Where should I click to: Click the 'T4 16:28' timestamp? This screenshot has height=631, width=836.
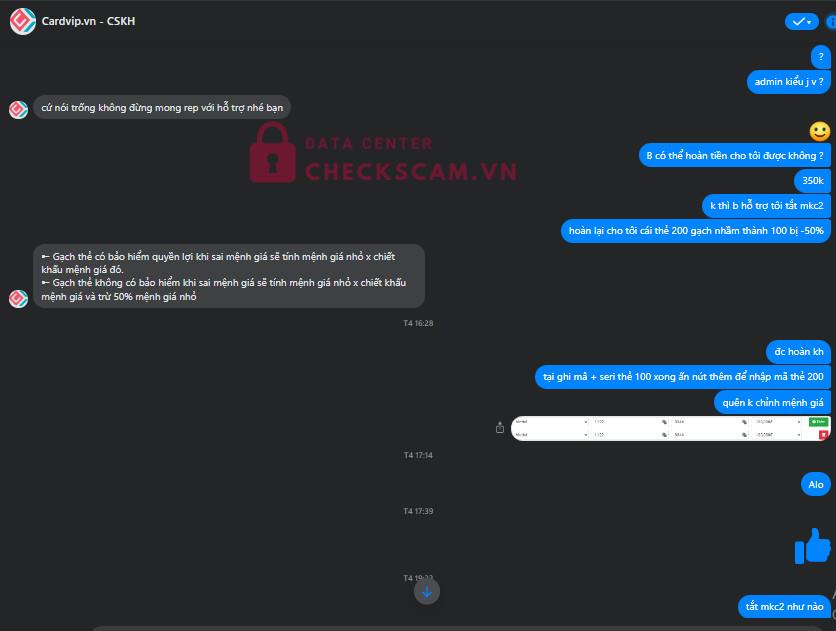418,323
